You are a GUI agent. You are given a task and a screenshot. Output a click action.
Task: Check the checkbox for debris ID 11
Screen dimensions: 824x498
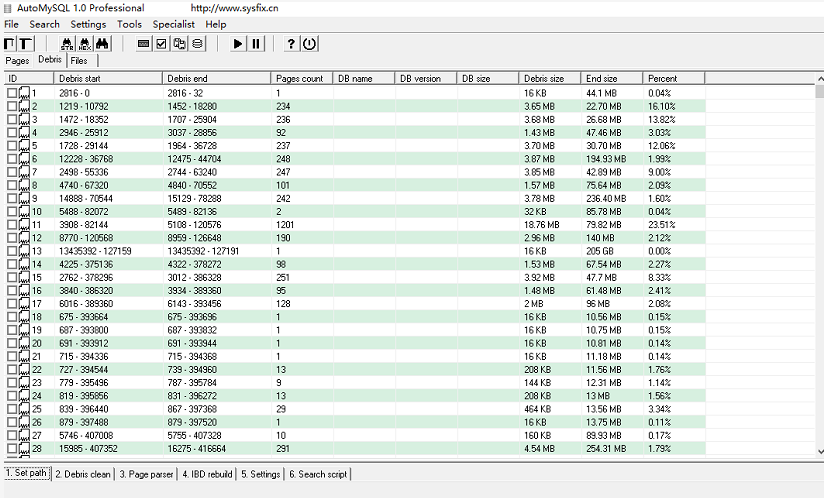[12, 224]
